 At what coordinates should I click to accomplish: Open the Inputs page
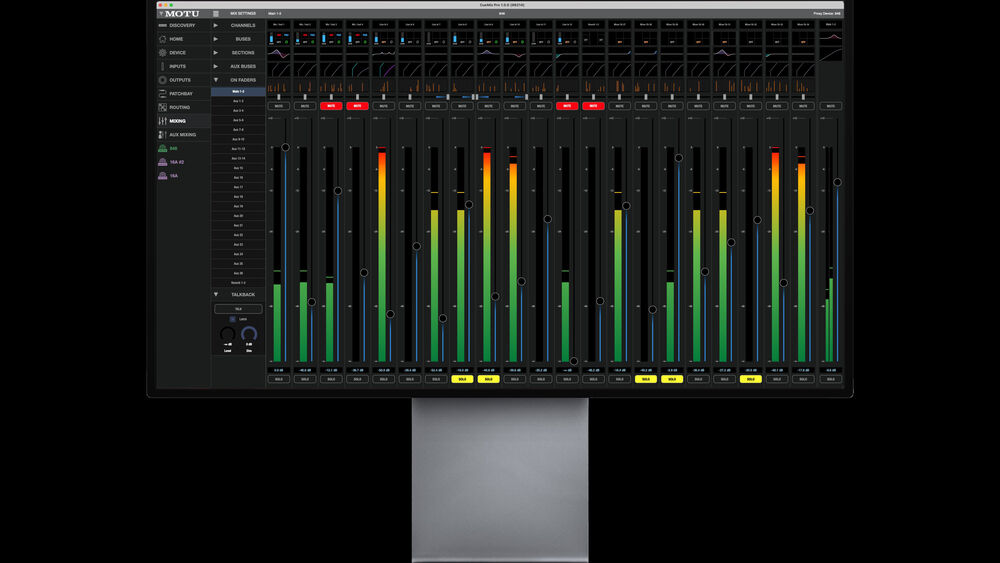tap(177, 66)
